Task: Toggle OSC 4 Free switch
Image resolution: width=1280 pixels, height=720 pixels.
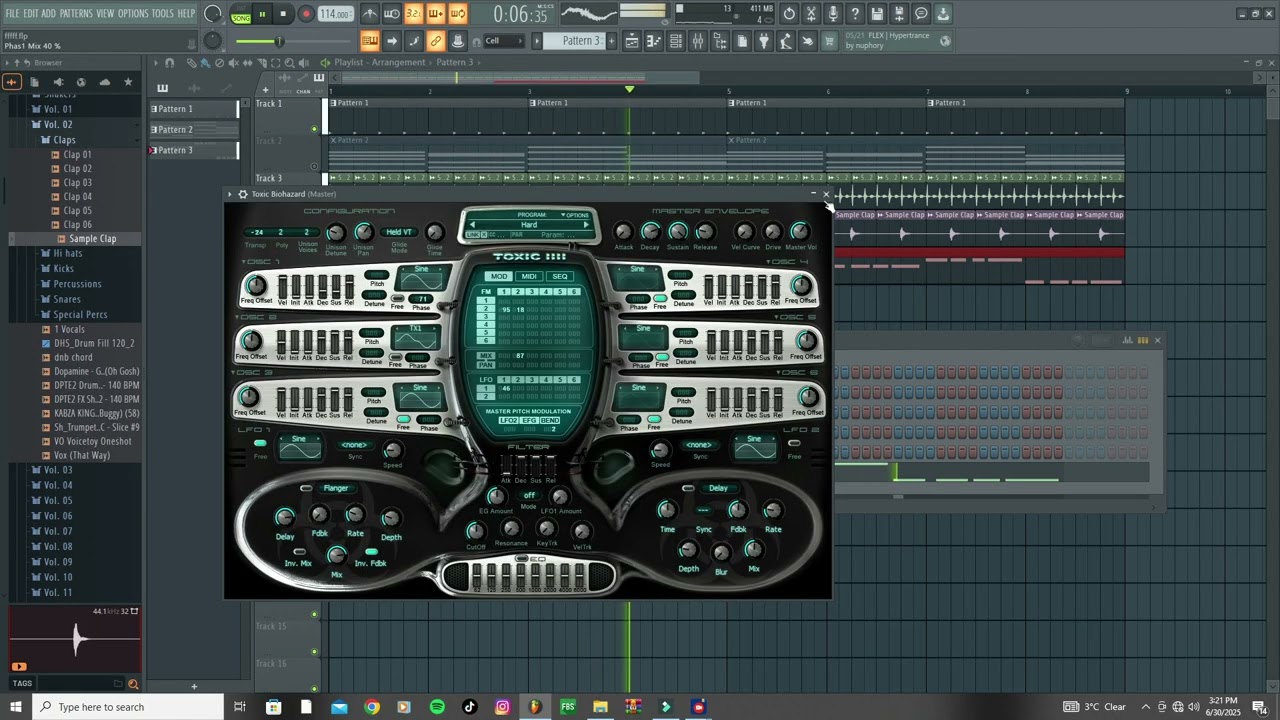Action: [x=660, y=298]
